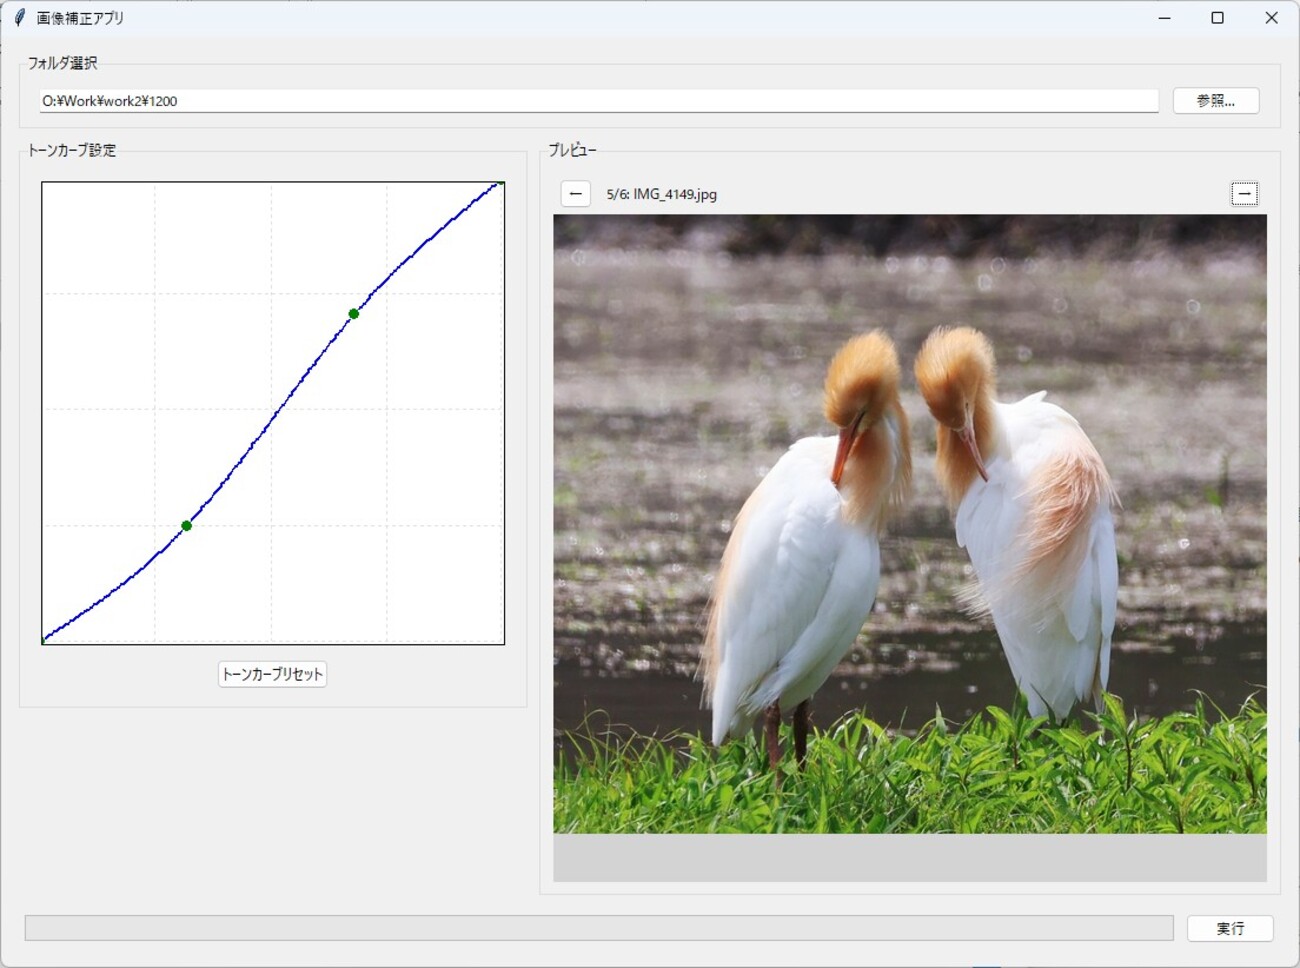1300x968 pixels.
Task: Click the folder path field O:¥Work¥work2¥1200
Action: (598, 101)
